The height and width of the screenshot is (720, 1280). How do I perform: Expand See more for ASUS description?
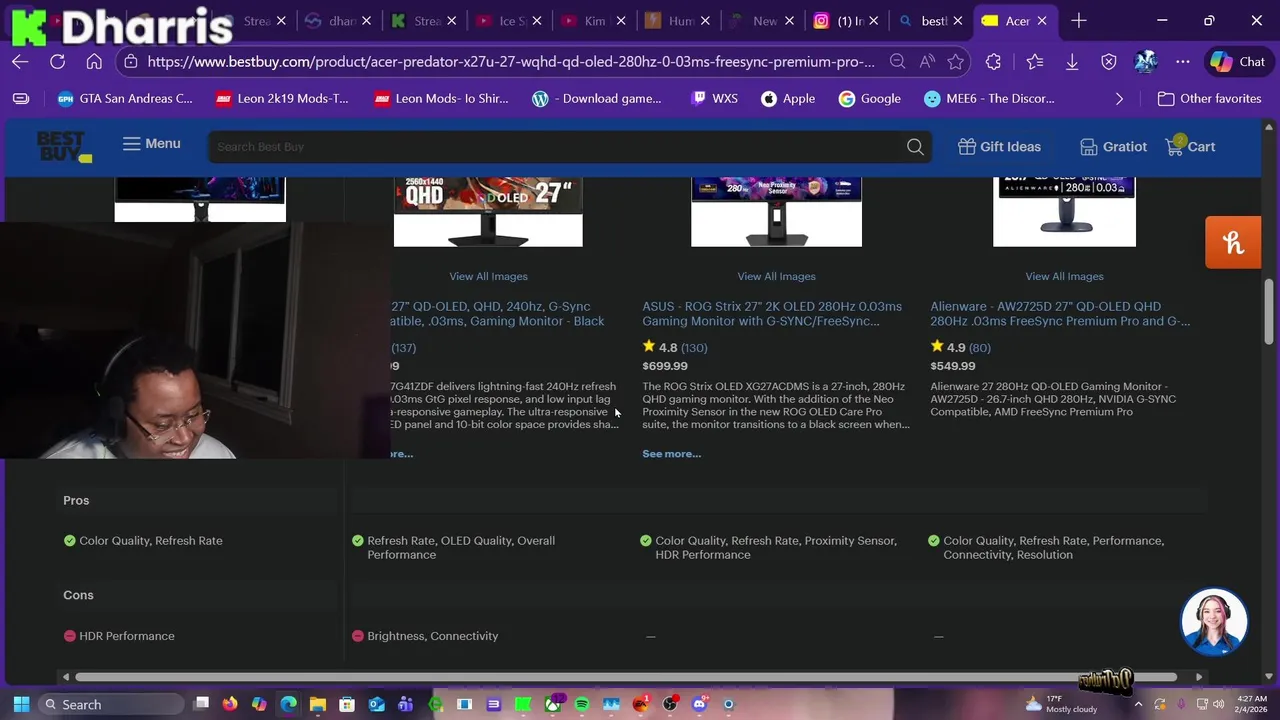[671, 454]
